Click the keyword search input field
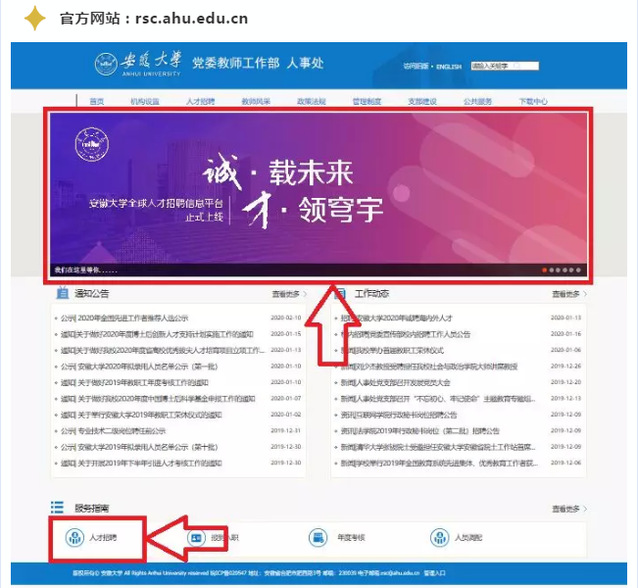The image size is (638, 588). (x=505, y=66)
